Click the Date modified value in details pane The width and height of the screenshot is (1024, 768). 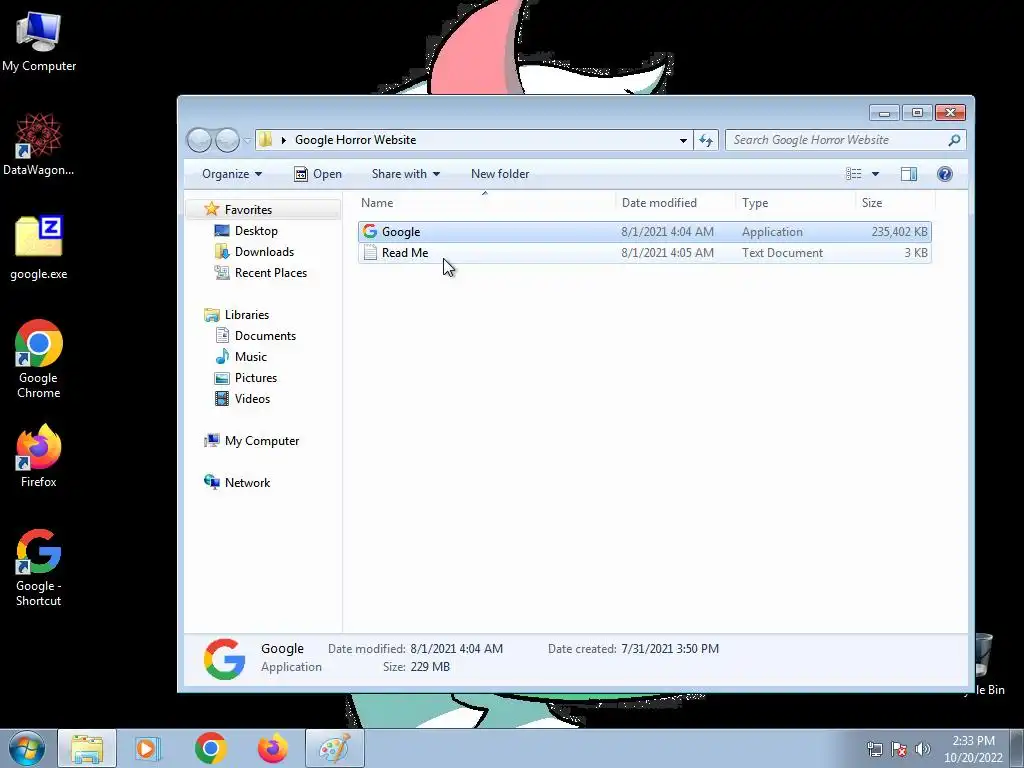[x=456, y=648]
